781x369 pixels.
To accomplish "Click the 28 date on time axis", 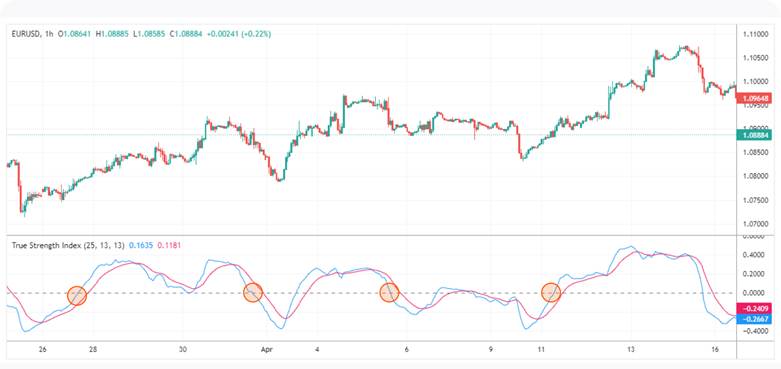I will (x=93, y=350).
